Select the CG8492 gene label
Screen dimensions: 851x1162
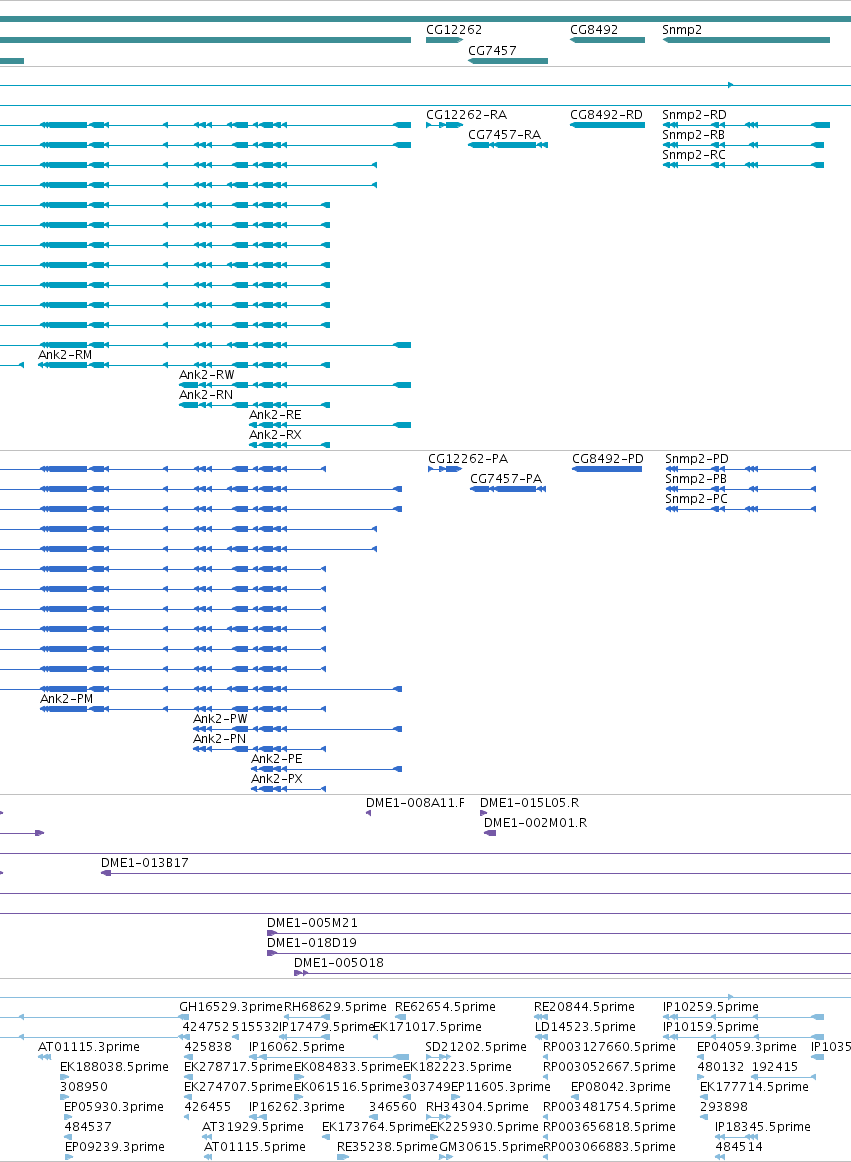pyautogui.click(x=594, y=30)
